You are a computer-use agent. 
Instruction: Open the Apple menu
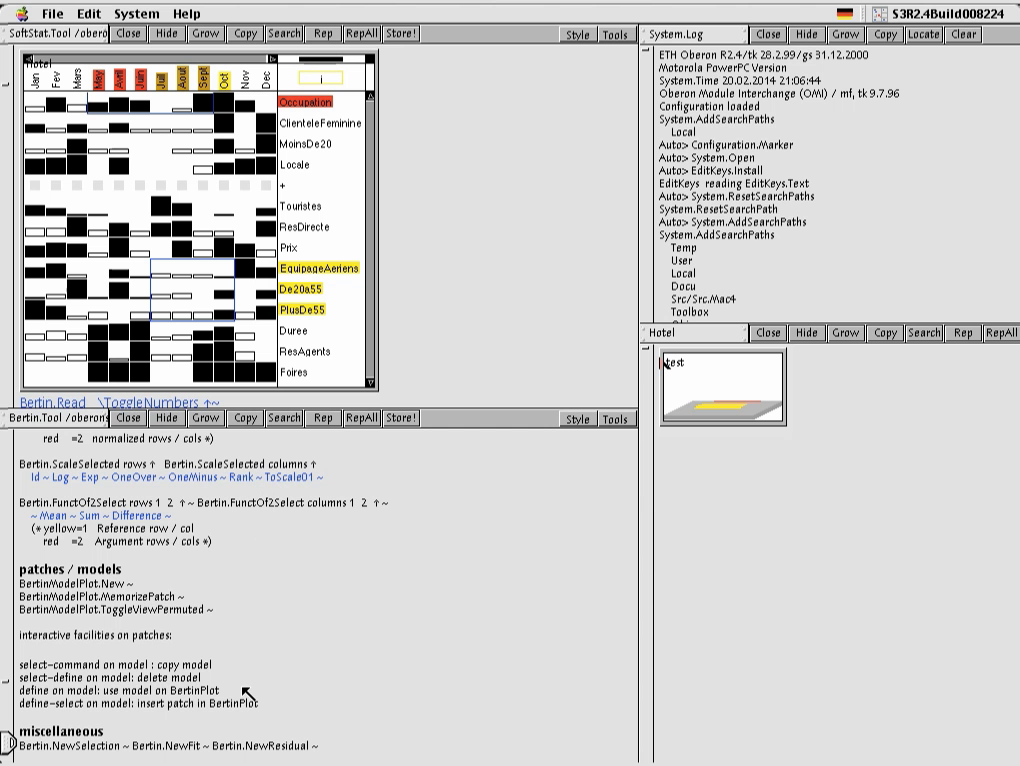coord(22,14)
